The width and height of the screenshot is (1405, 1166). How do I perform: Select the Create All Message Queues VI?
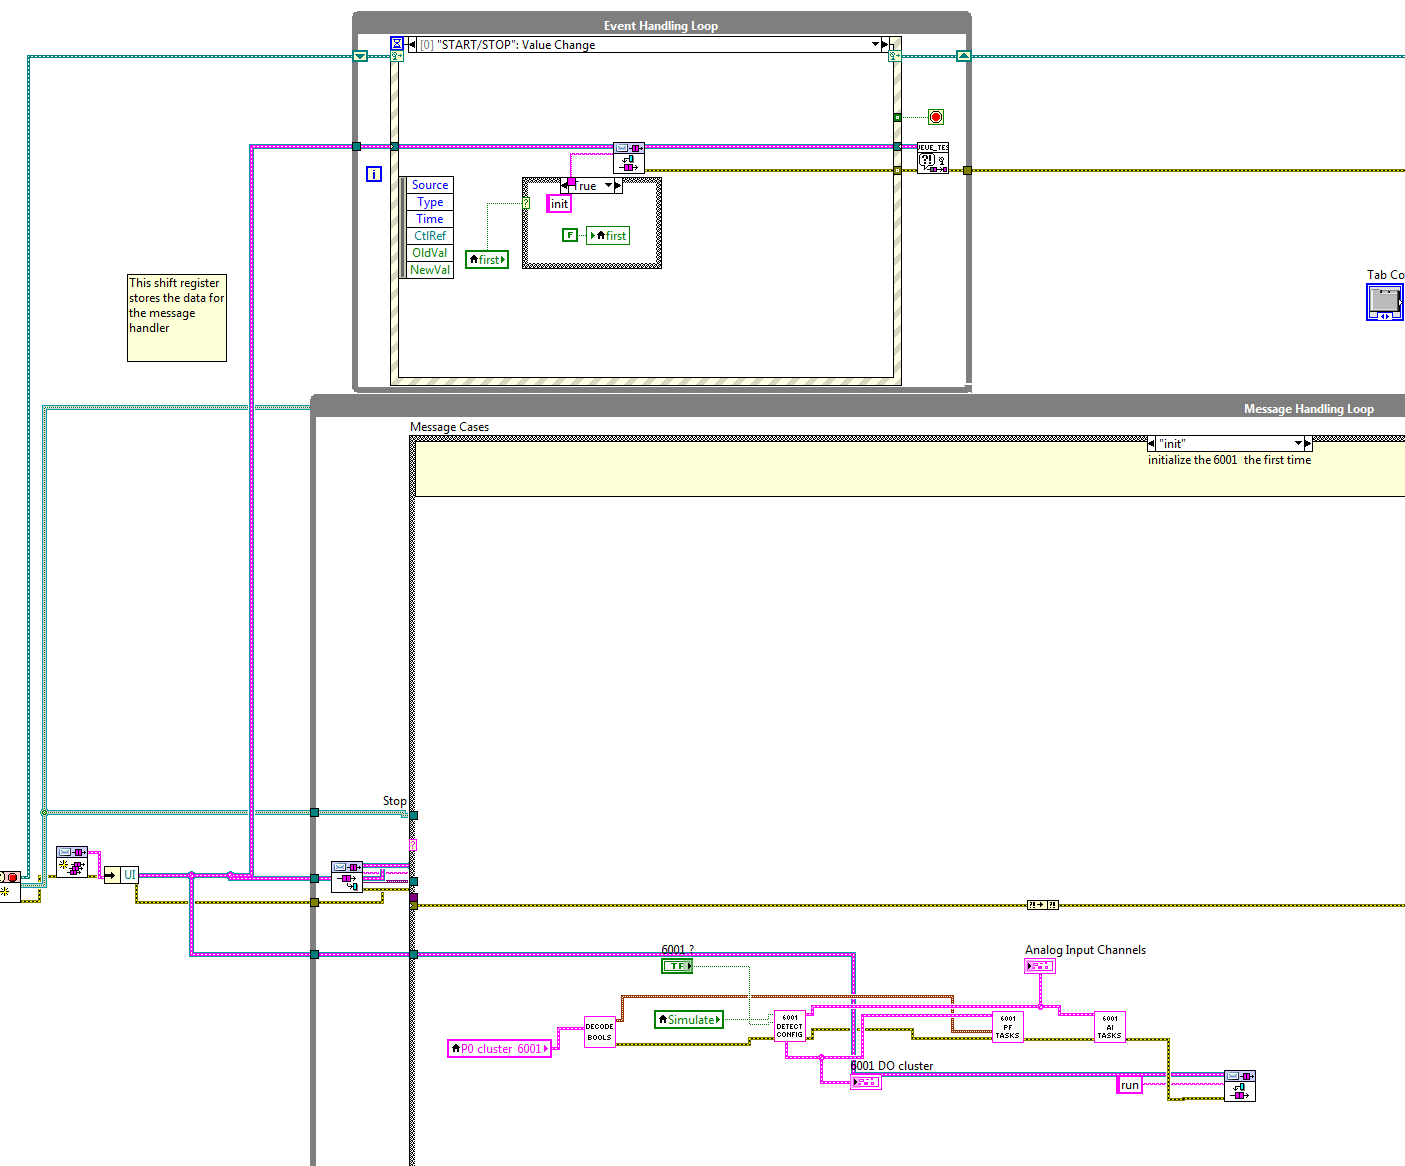point(72,862)
